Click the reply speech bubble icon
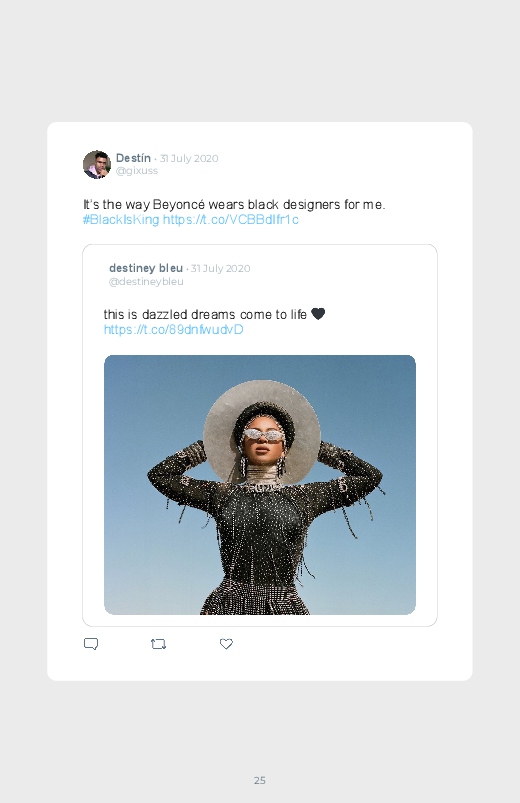 tap(91, 644)
